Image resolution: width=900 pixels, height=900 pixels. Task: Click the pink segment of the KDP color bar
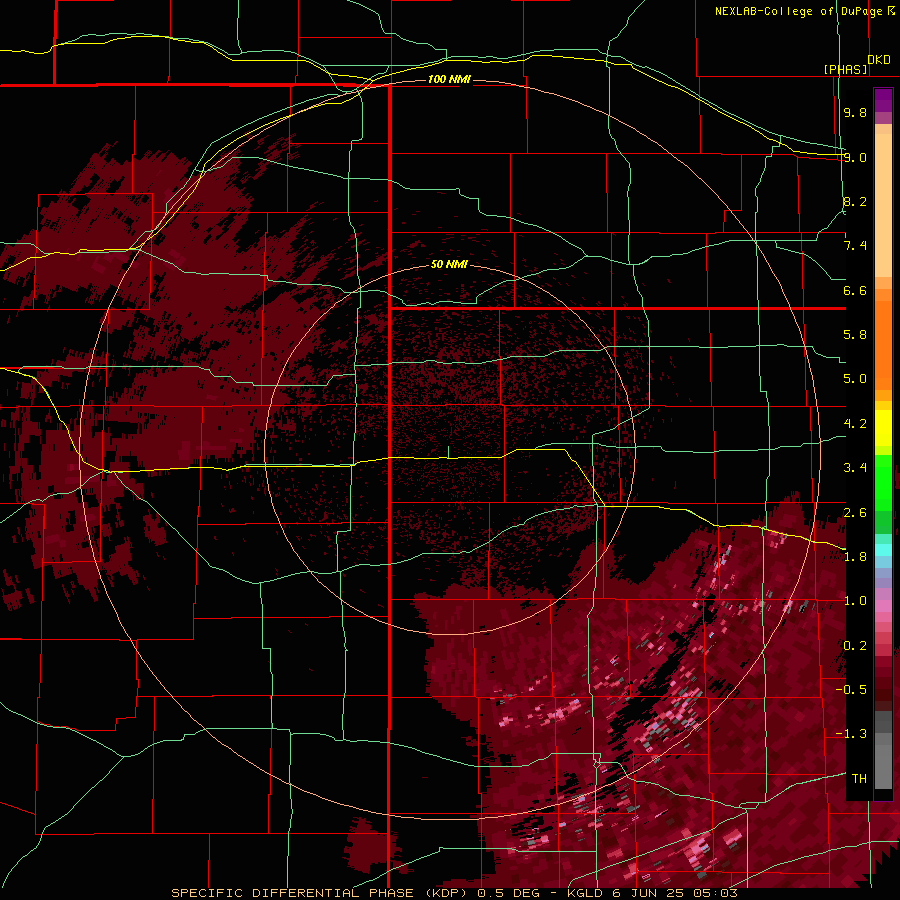pos(883,606)
